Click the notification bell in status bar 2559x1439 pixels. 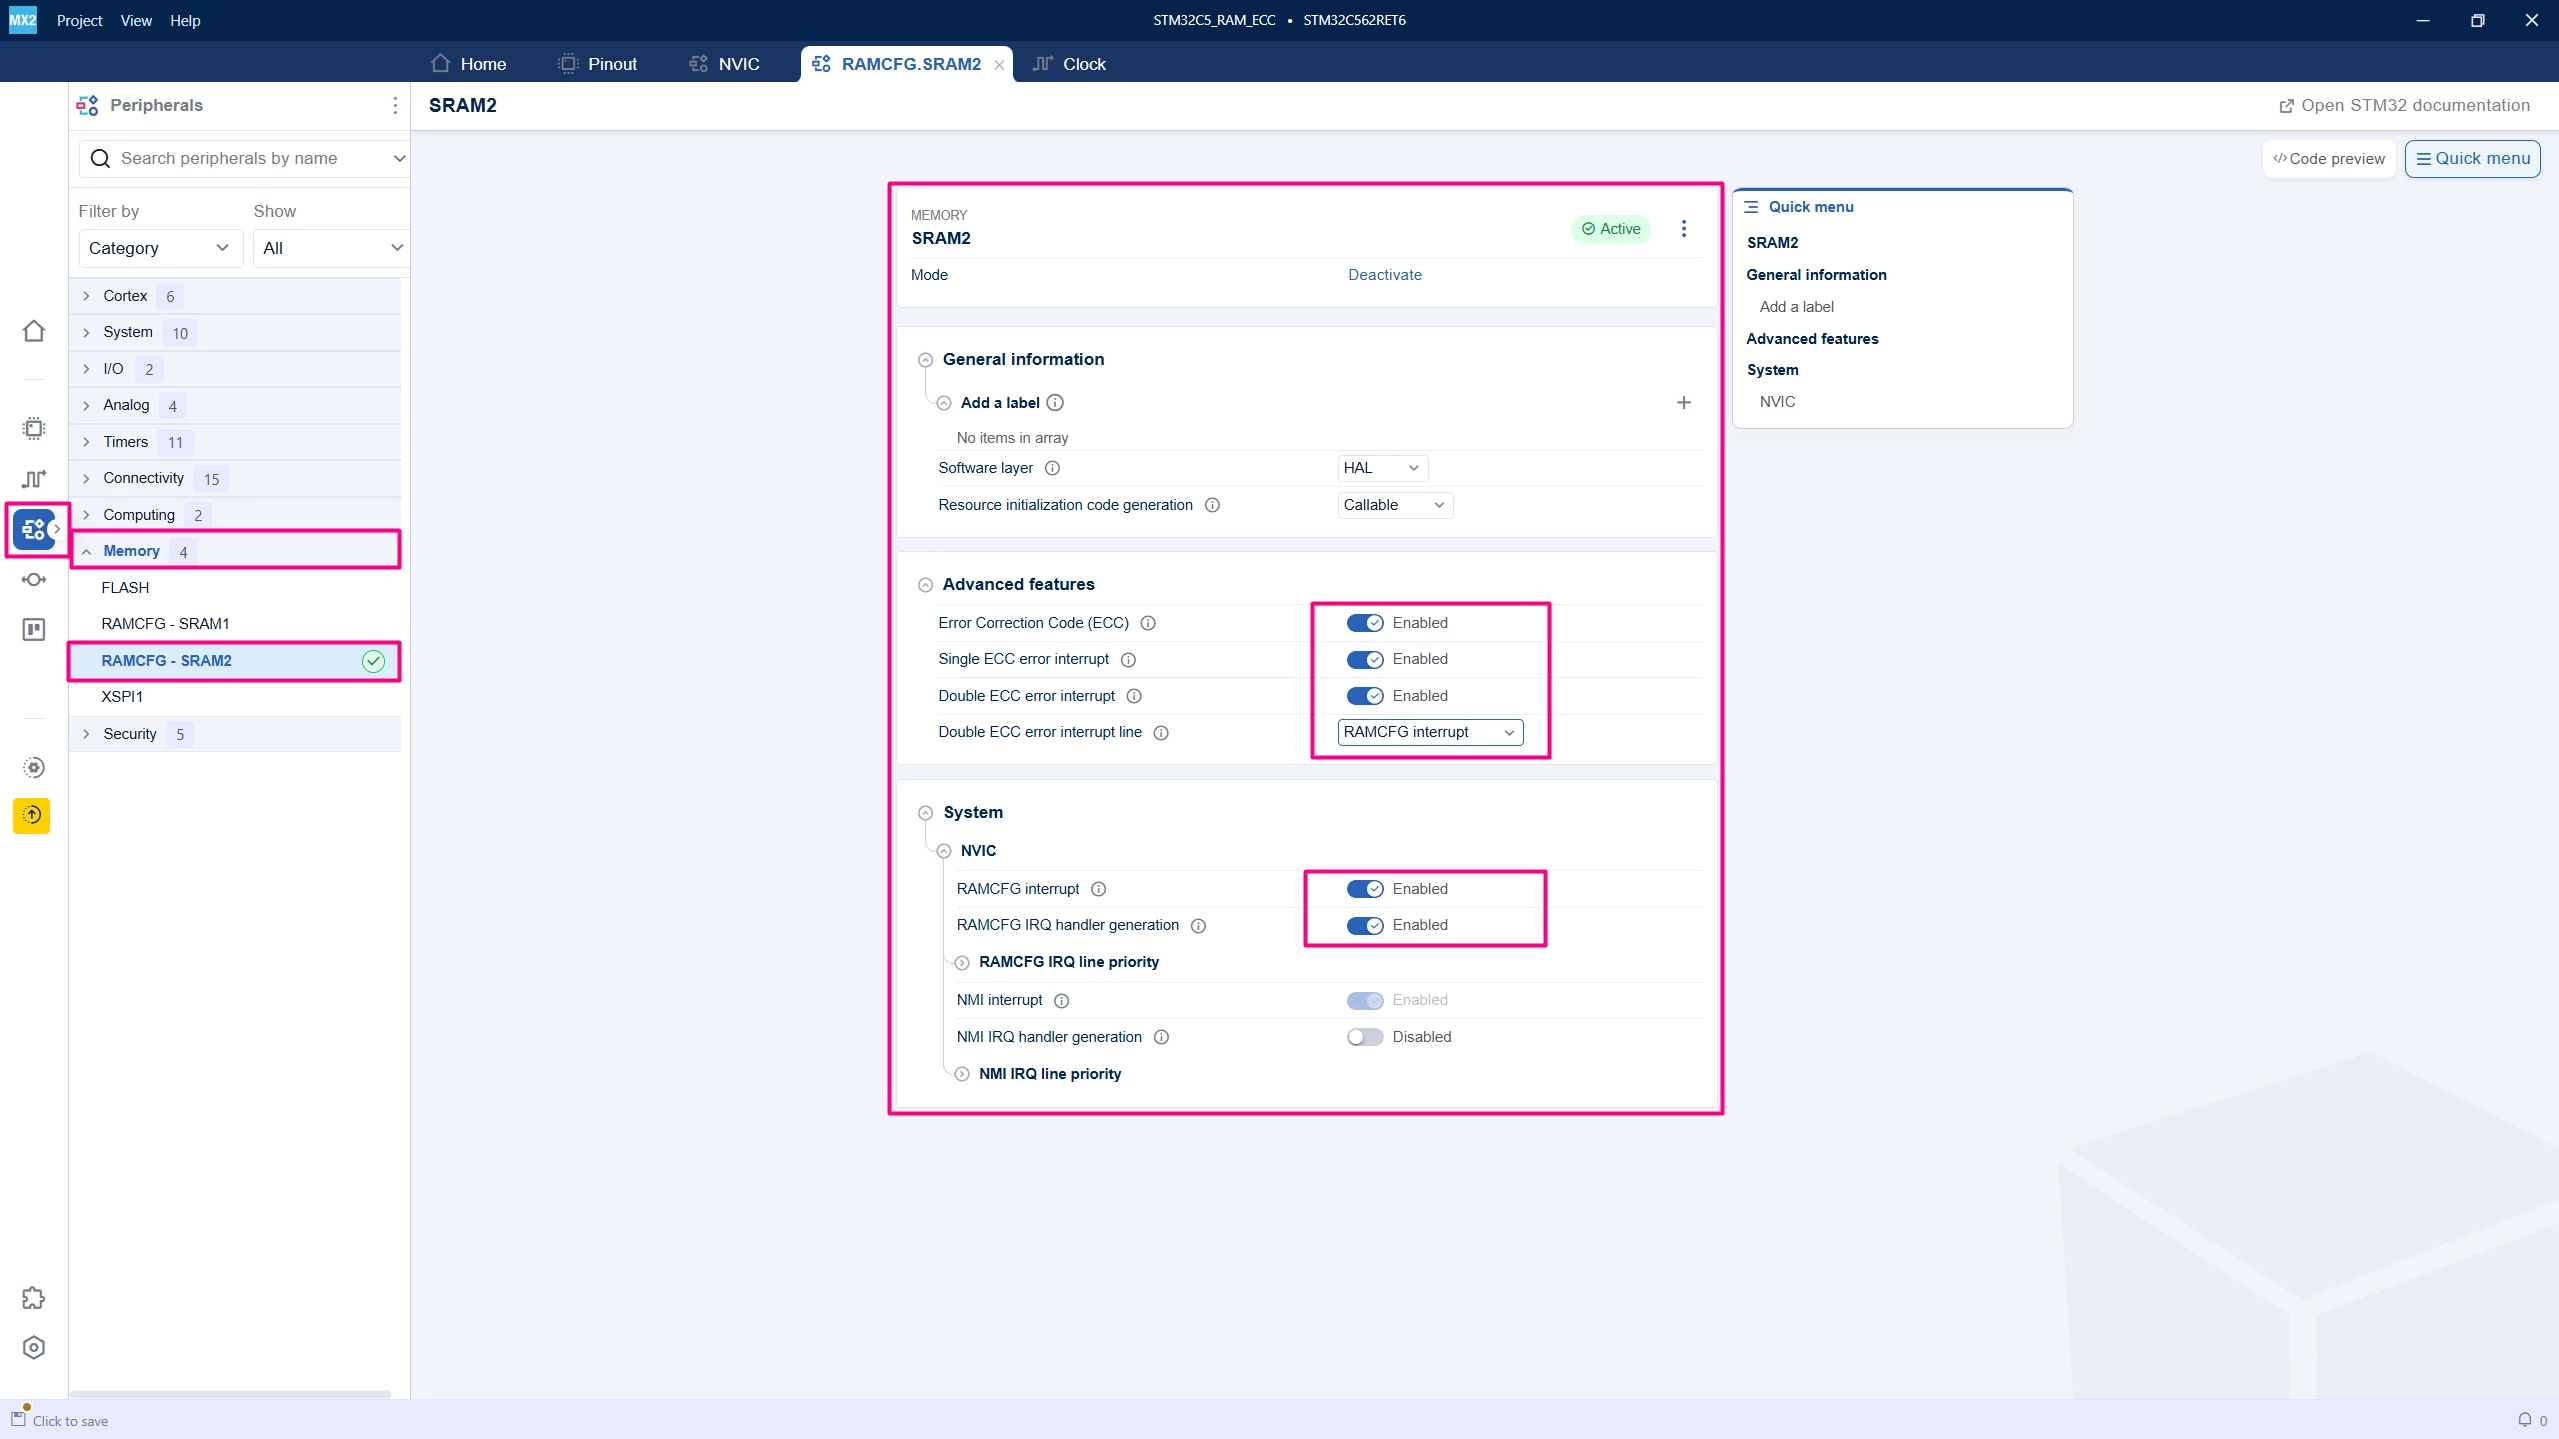click(x=2525, y=1419)
